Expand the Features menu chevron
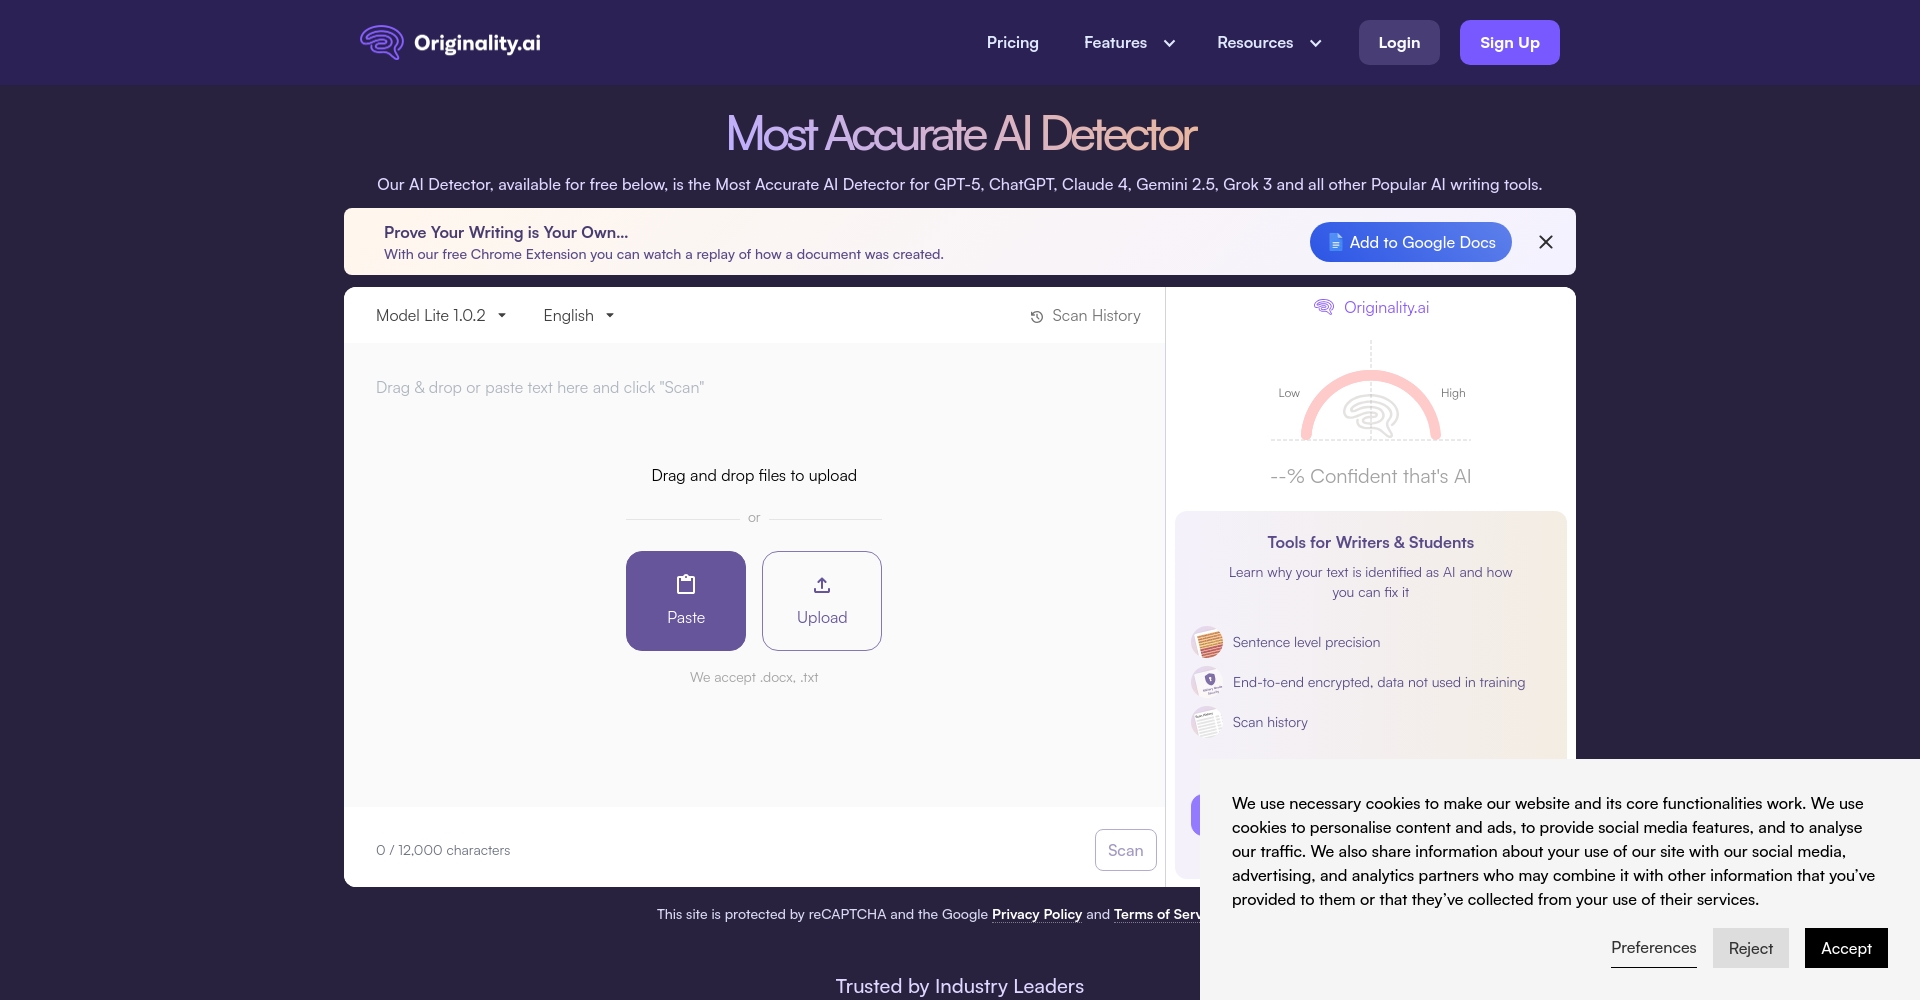This screenshot has width=1920, height=1000. (x=1169, y=43)
